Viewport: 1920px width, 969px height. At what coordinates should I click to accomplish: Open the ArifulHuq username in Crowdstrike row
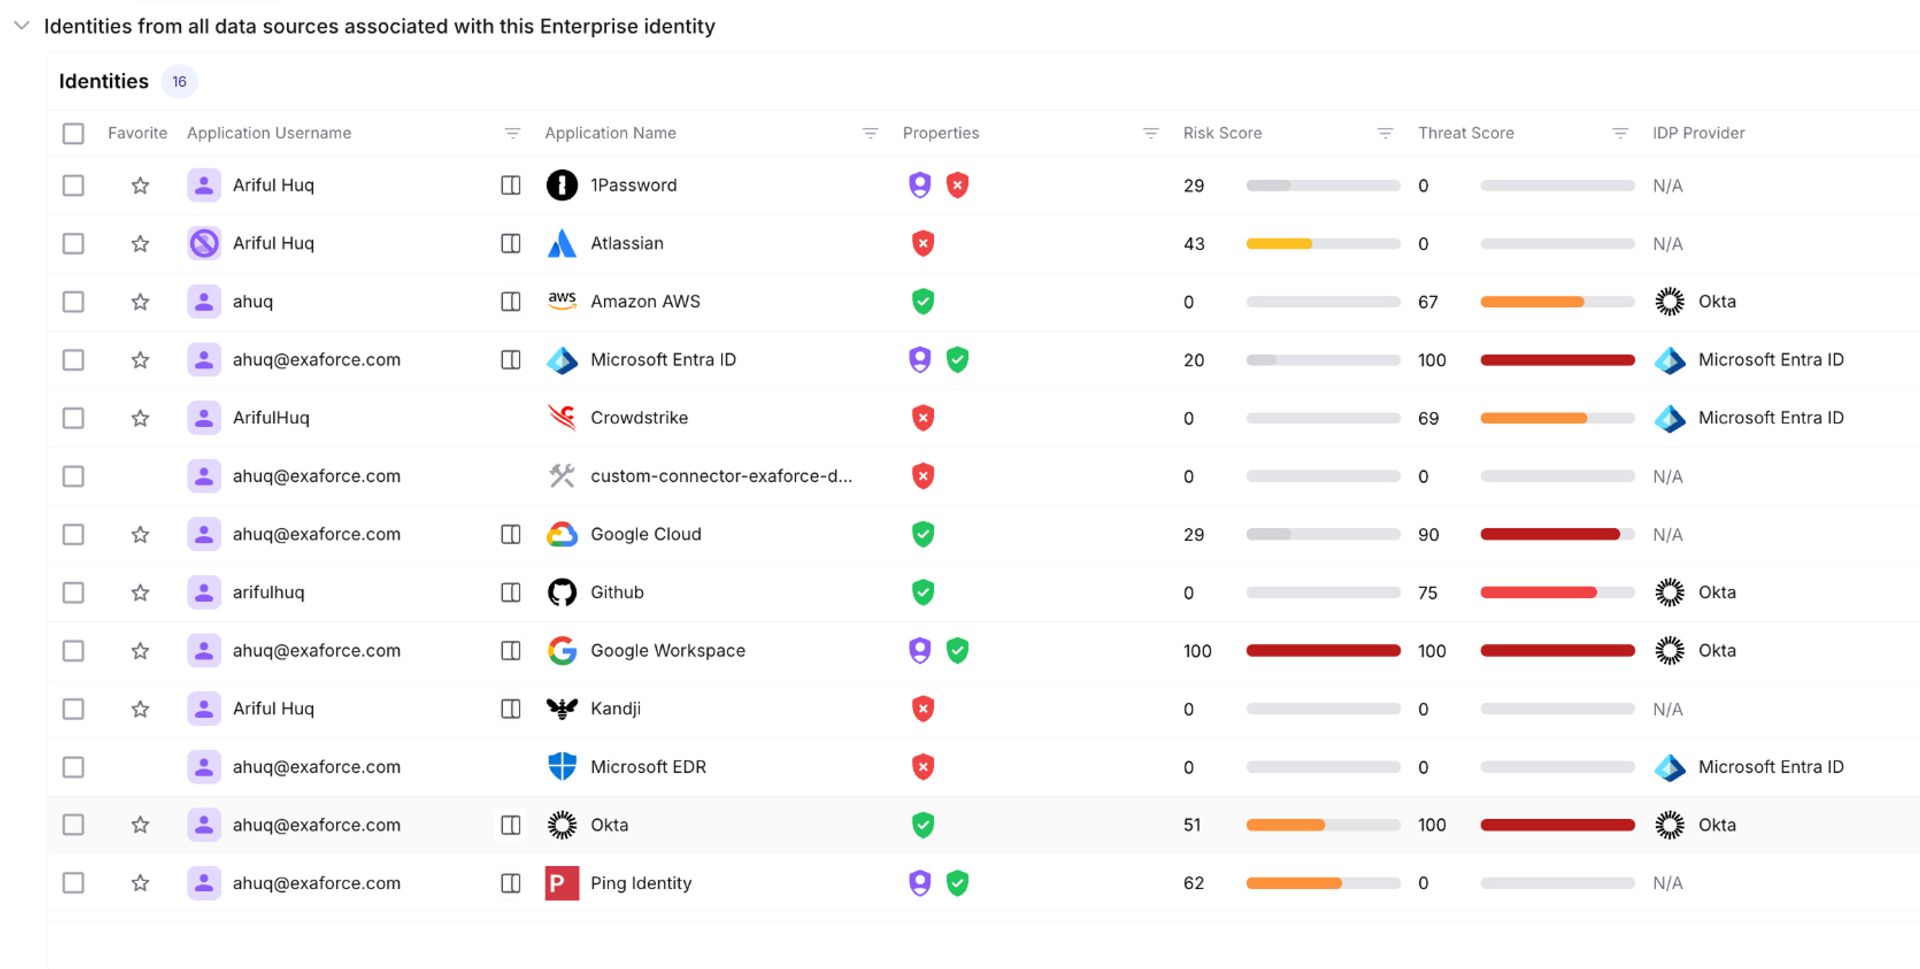click(271, 418)
